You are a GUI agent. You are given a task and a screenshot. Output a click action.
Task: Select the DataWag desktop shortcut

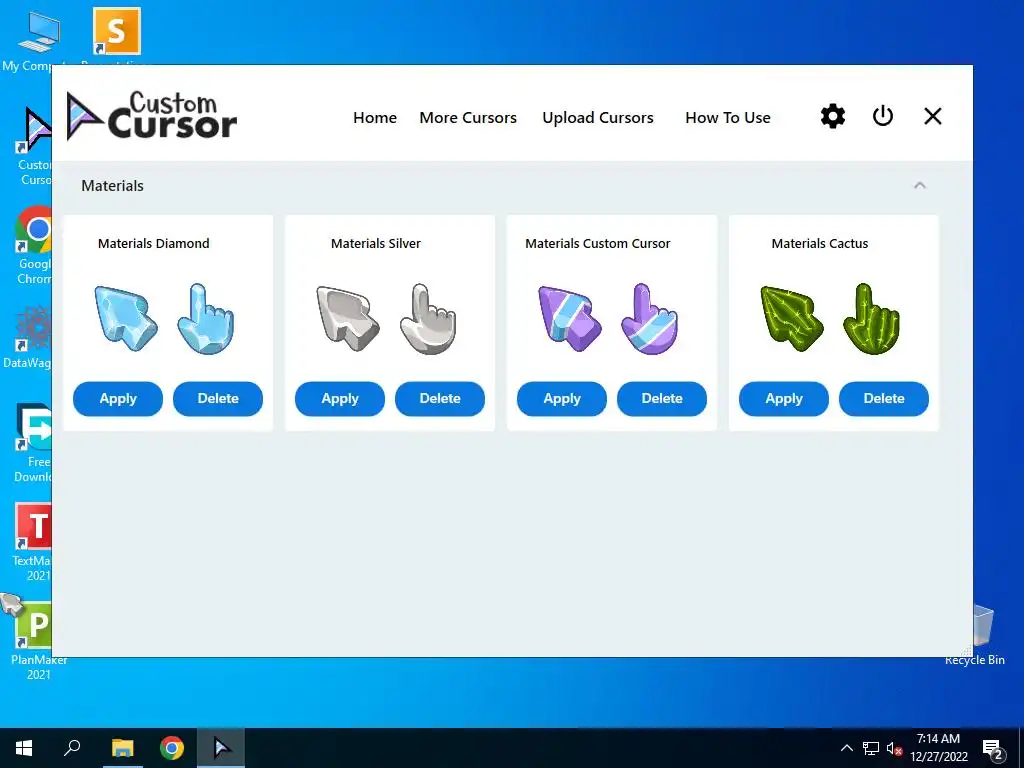(27, 337)
